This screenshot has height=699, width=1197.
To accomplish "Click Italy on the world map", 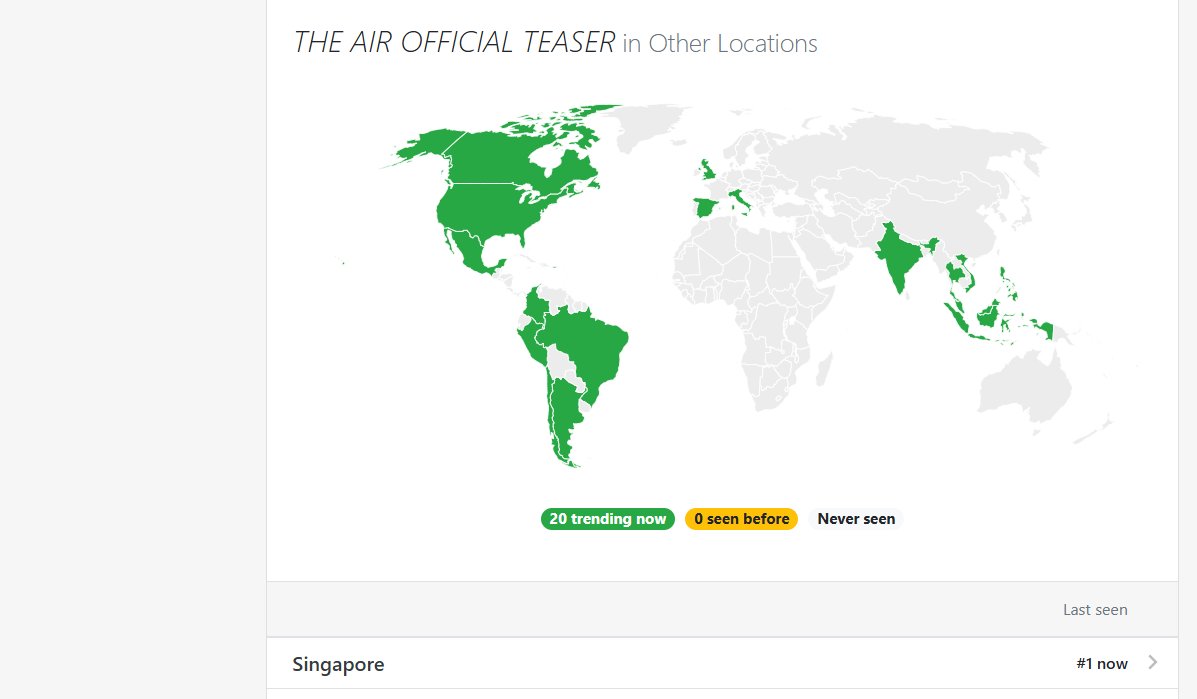I will [738, 198].
